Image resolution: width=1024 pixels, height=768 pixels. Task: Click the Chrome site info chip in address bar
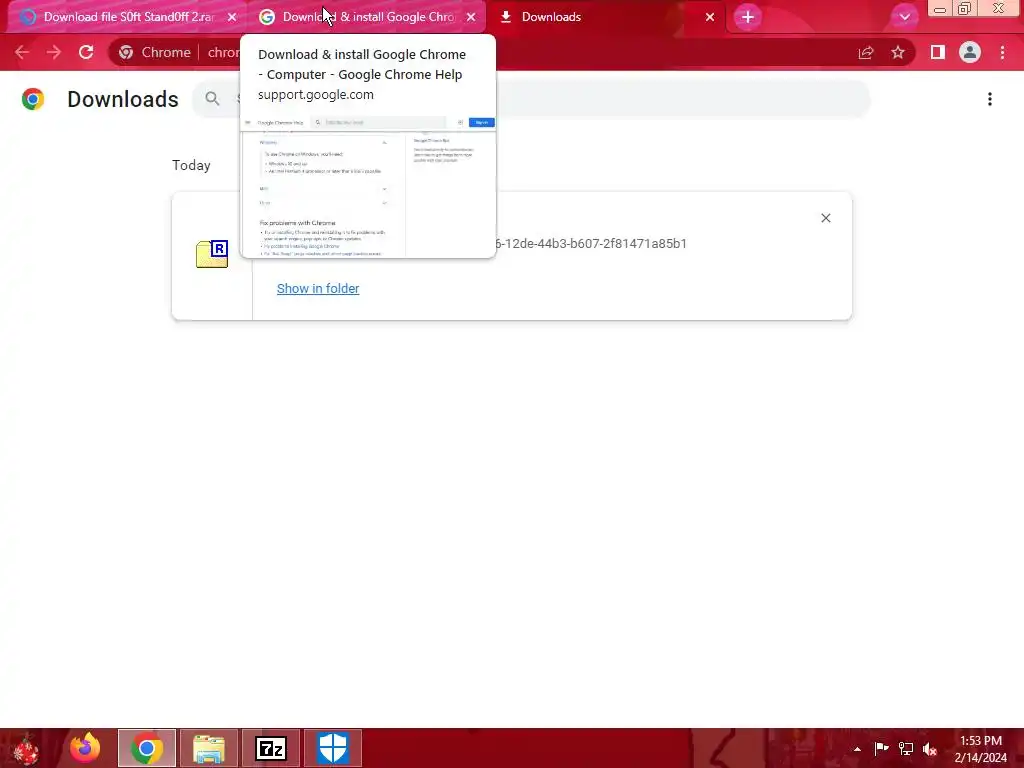click(x=155, y=52)
